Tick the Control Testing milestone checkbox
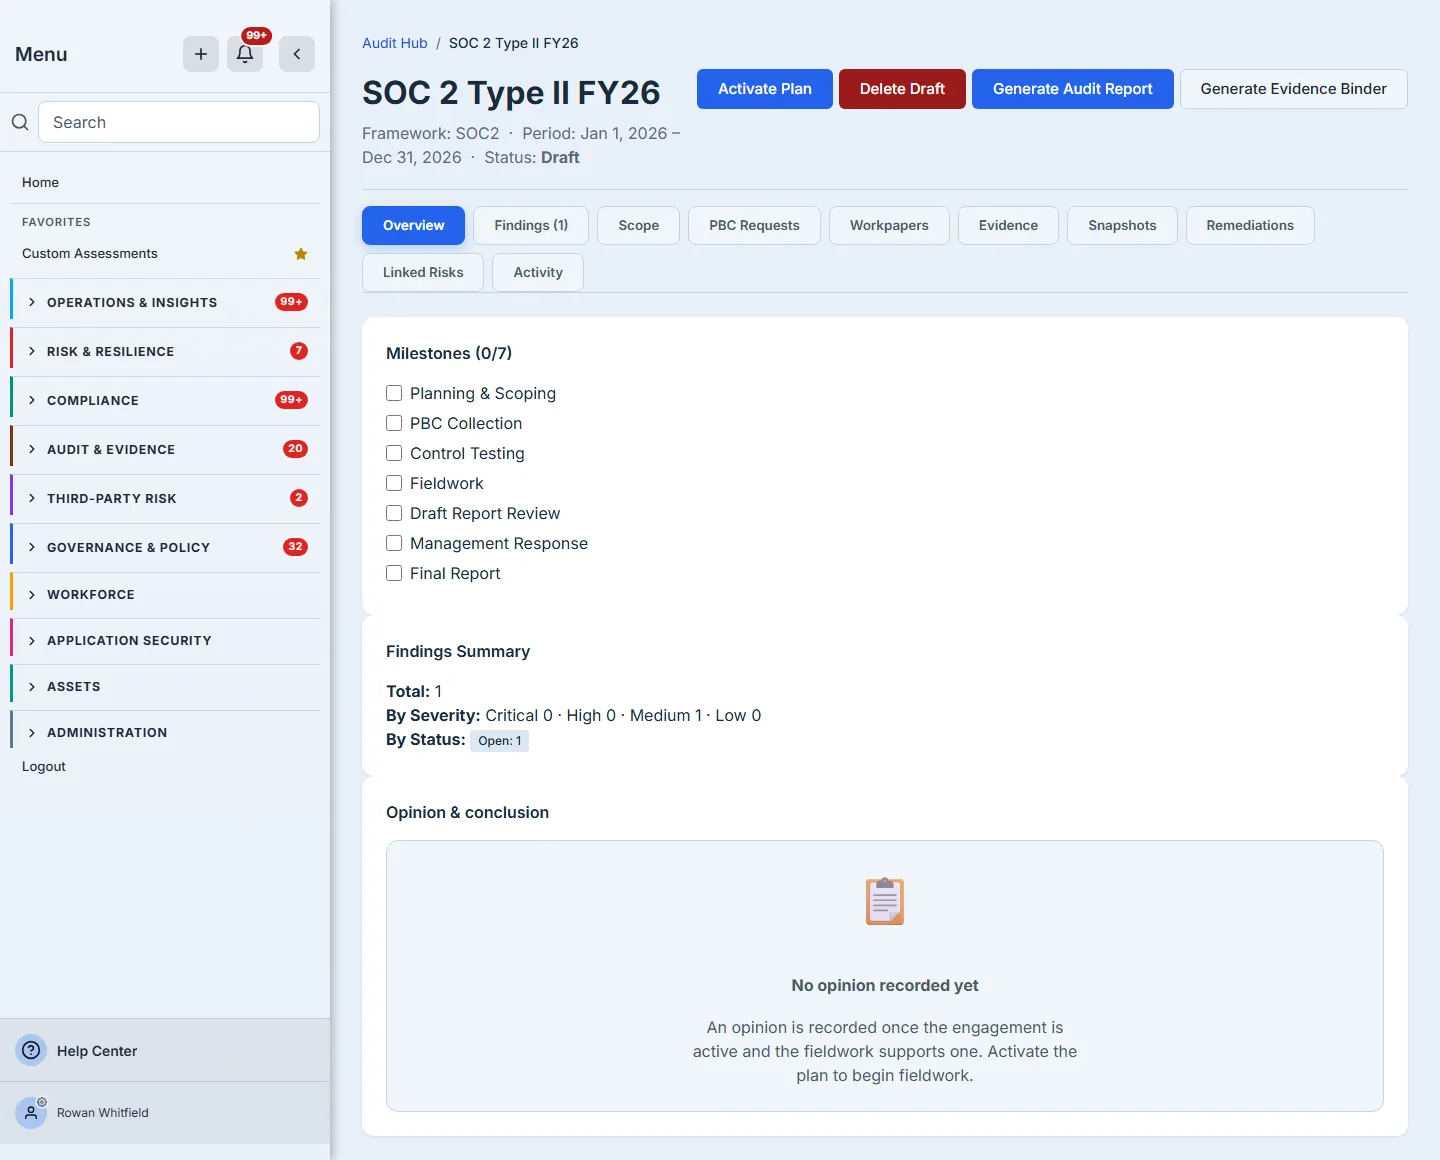 click(394, 453)
